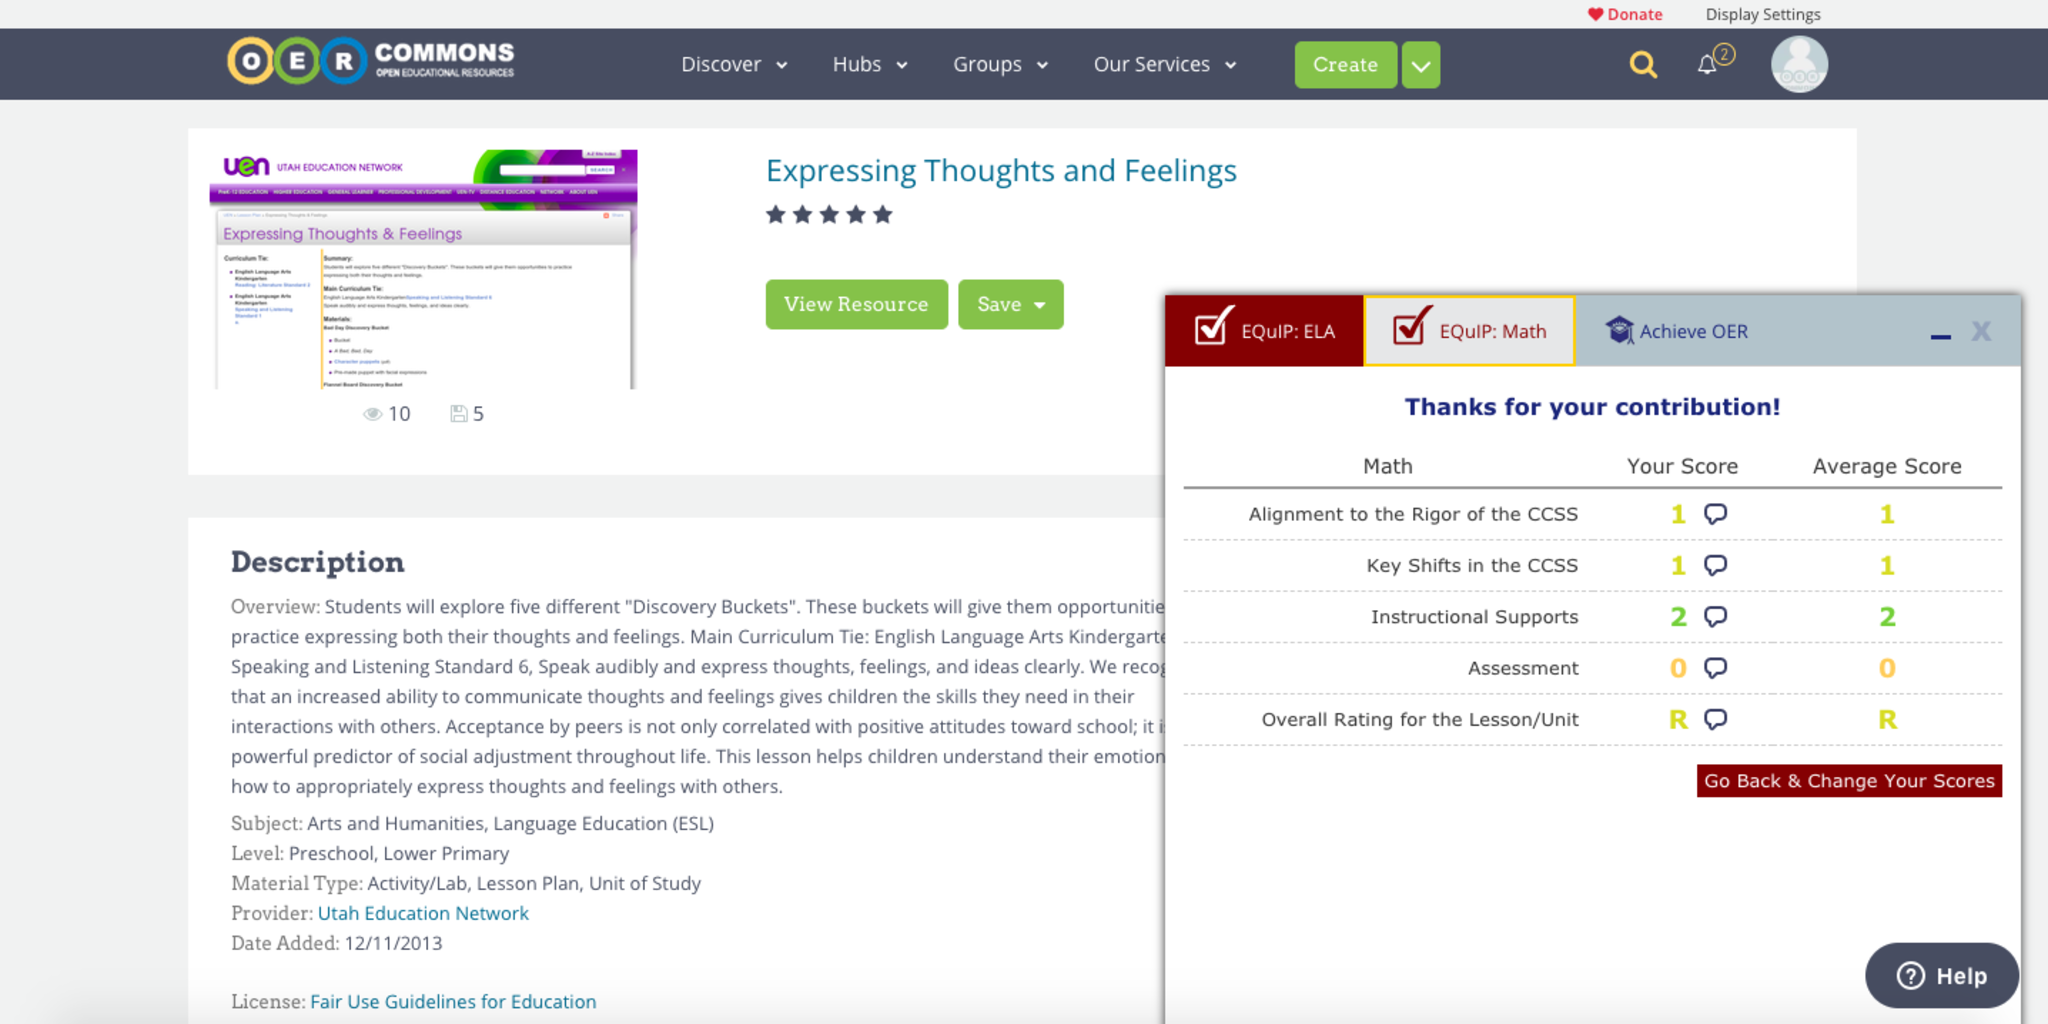Click the View Resource button
2048x1024 pixels.
(856, 304)
